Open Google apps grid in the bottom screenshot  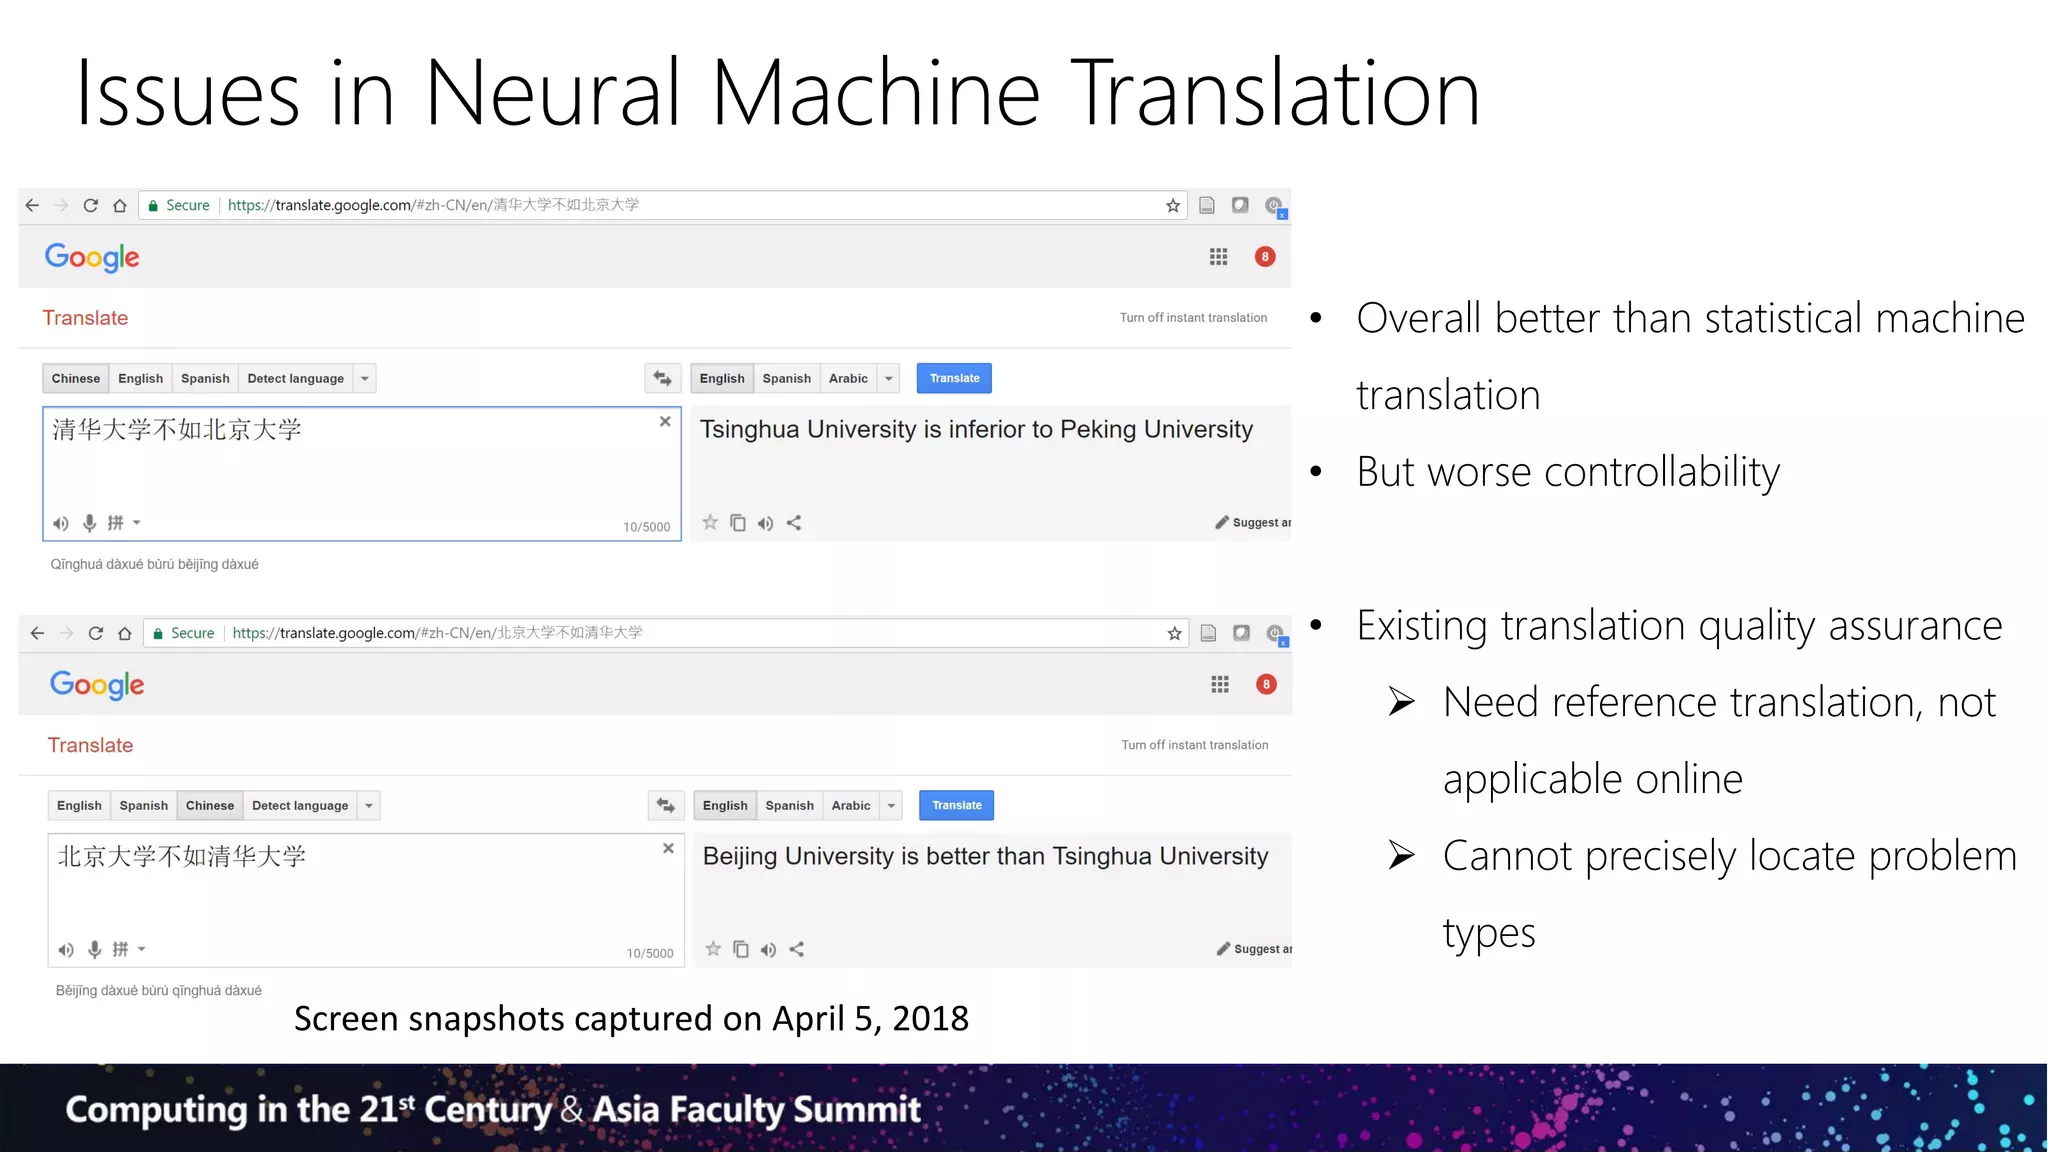1220,684
